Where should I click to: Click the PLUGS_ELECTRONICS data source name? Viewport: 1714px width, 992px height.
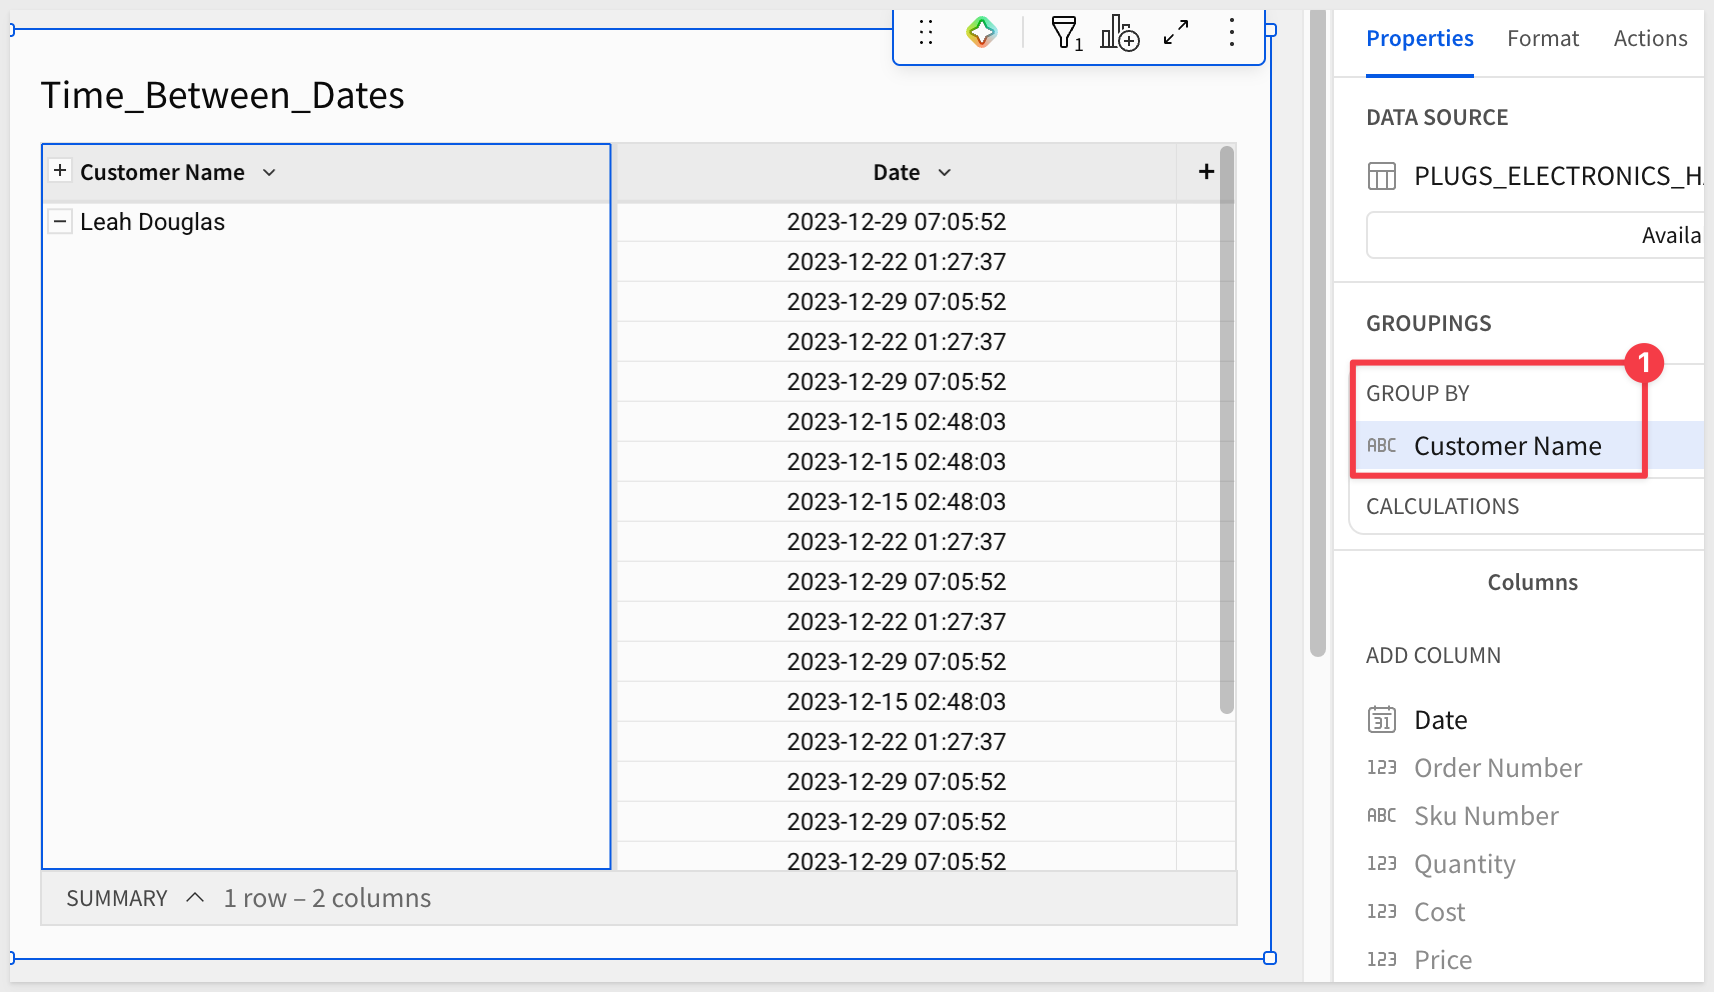pos(1559,177)
